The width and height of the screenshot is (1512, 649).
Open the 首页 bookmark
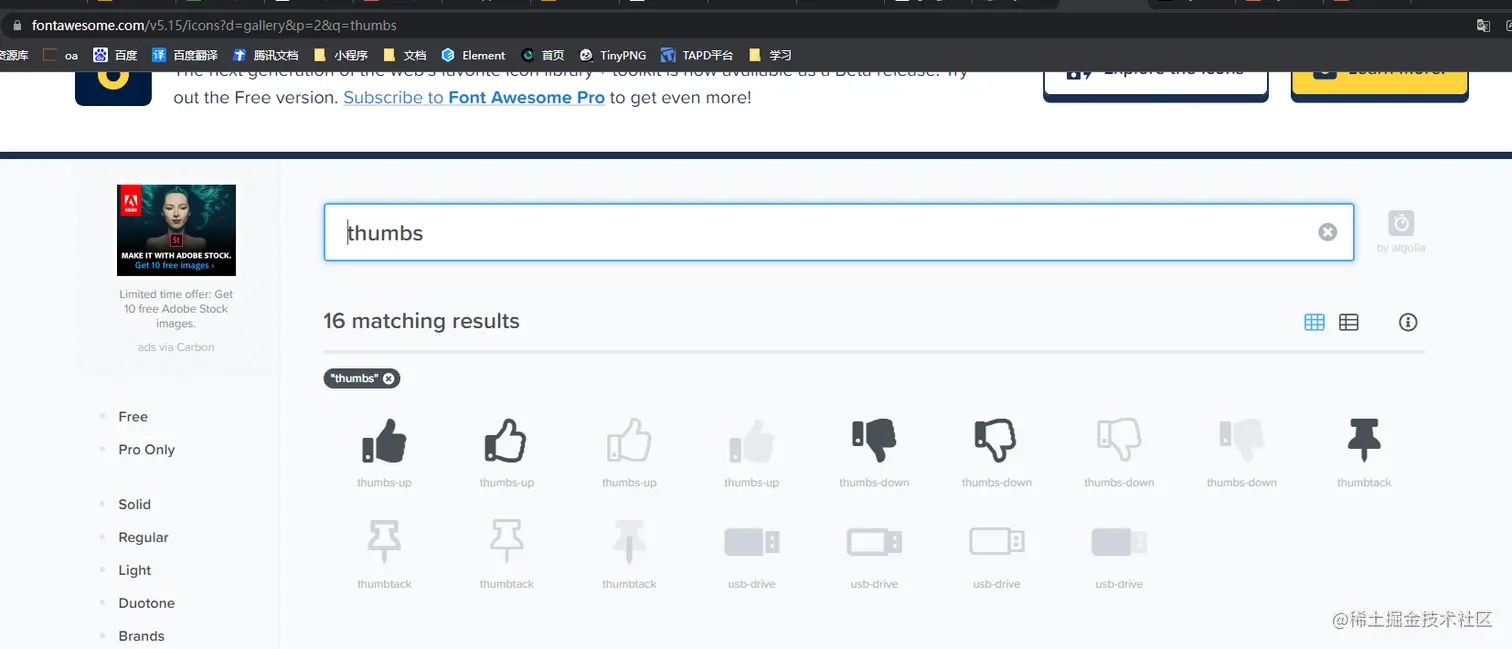543,55
